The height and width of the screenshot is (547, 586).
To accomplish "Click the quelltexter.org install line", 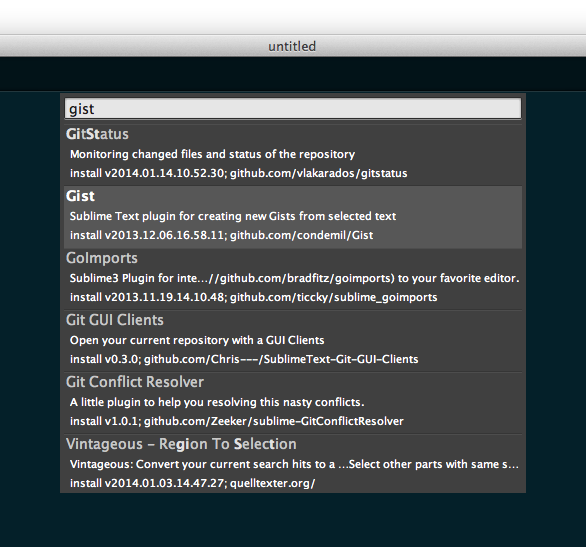I will [x=192, y=483].
